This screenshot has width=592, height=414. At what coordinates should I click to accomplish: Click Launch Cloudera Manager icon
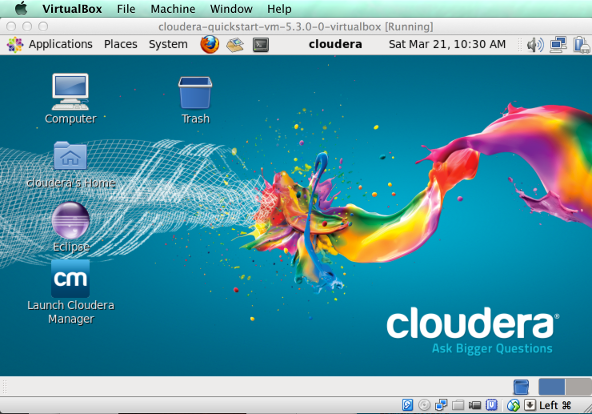point(71,292)
